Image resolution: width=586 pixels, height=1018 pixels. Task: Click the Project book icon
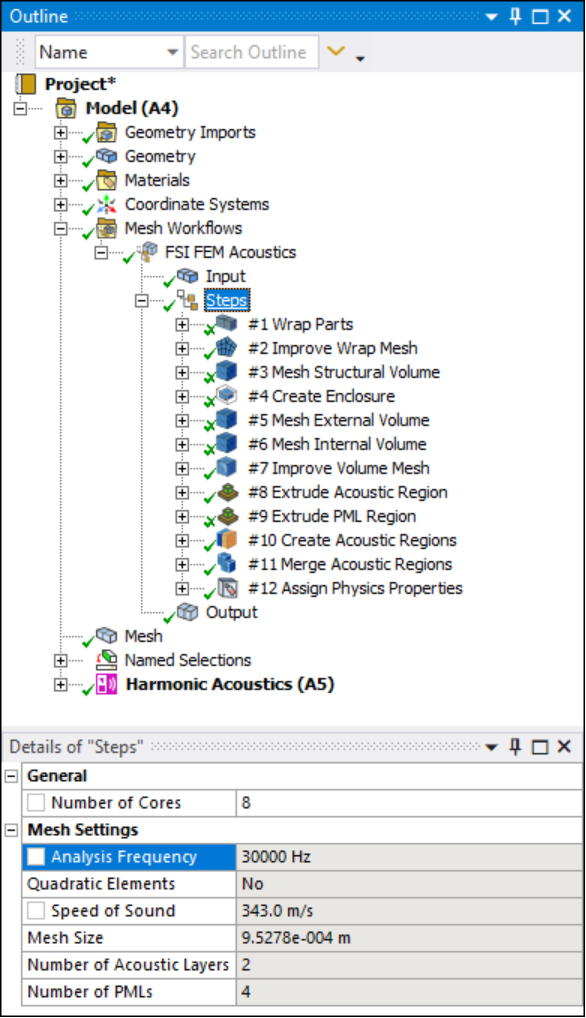tap(25, 84)
